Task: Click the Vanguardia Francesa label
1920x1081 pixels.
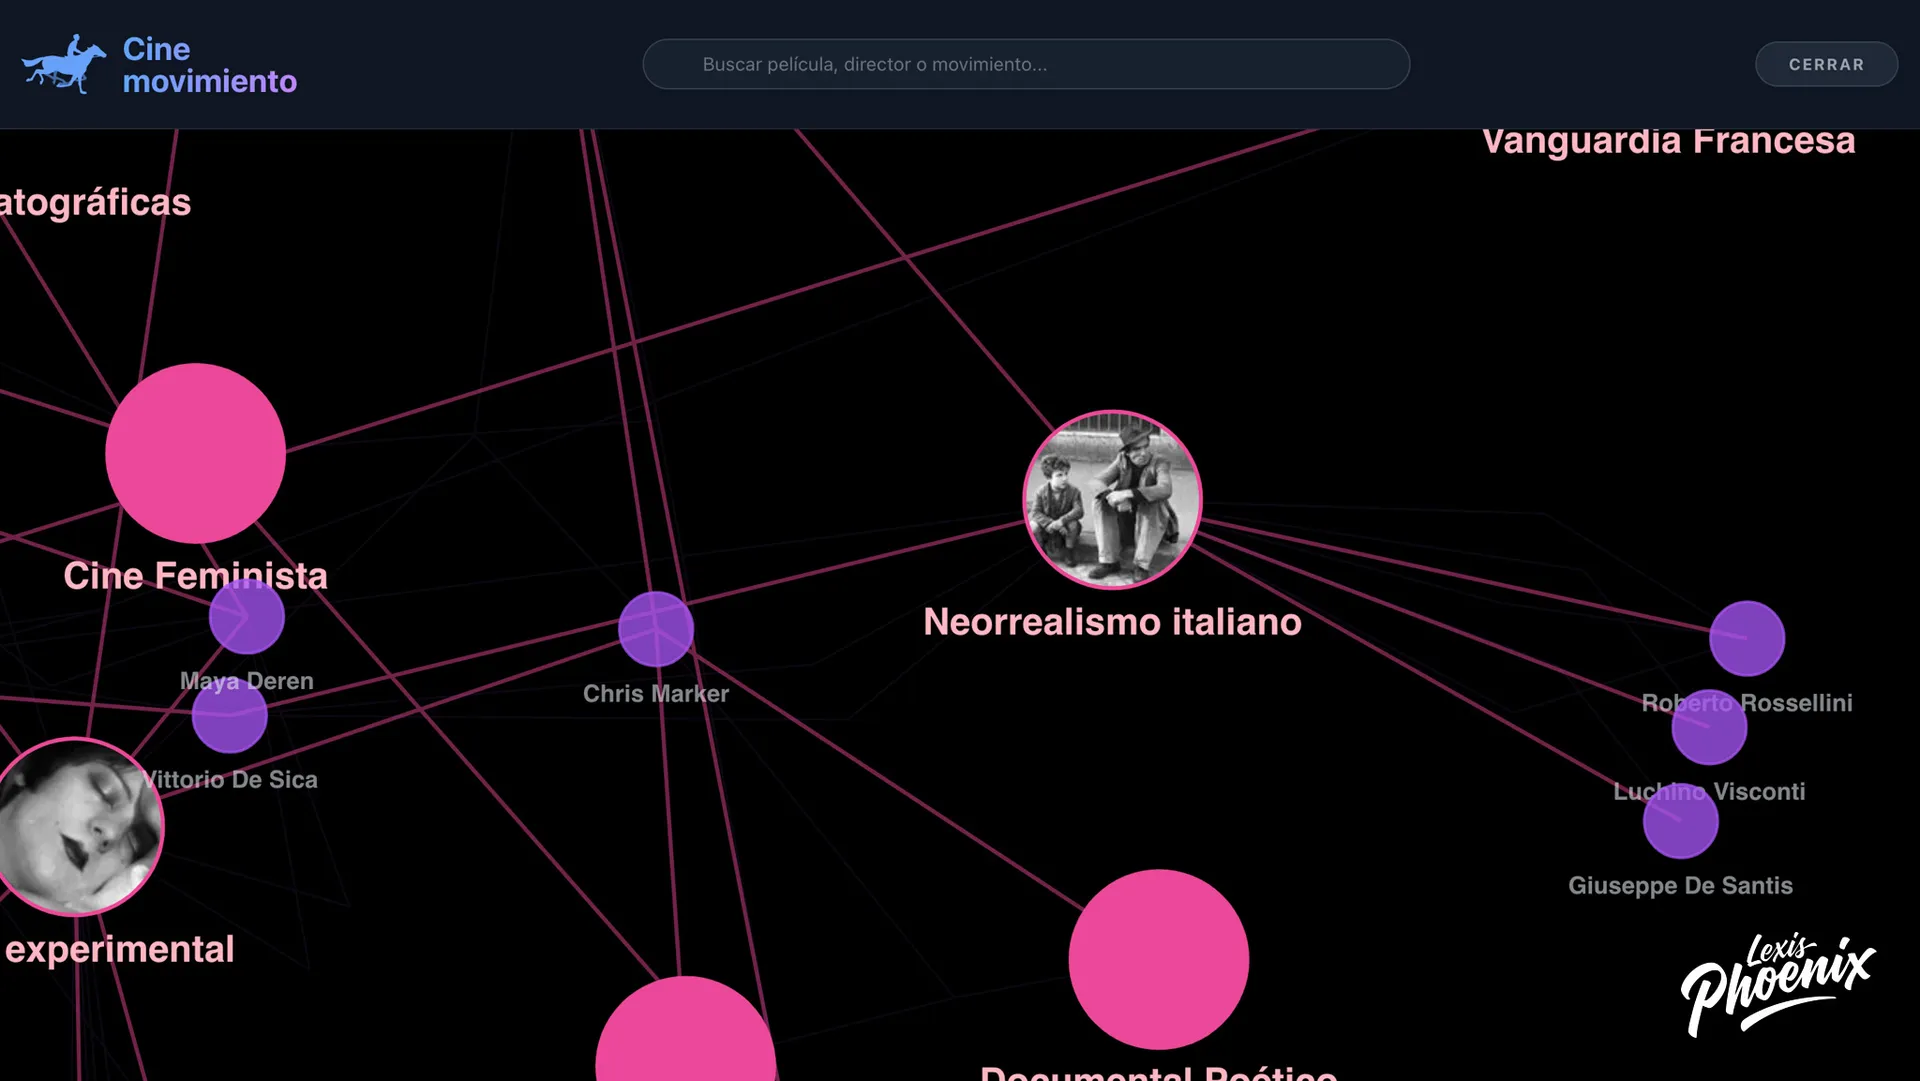Action: (x=1668, y=141)
